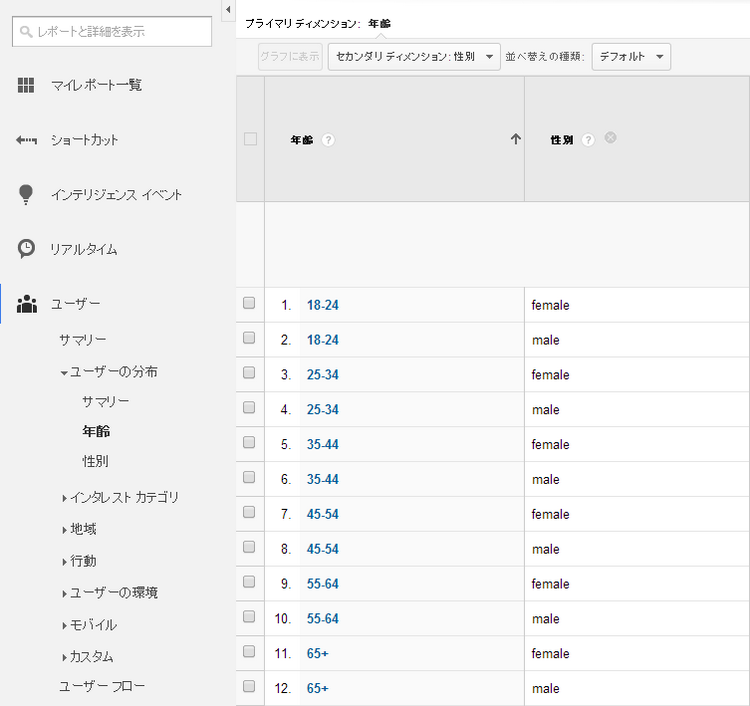This screenshot has width=750, height=706.
Task: Select ユーザー menu section
Action: pos(76,304)
